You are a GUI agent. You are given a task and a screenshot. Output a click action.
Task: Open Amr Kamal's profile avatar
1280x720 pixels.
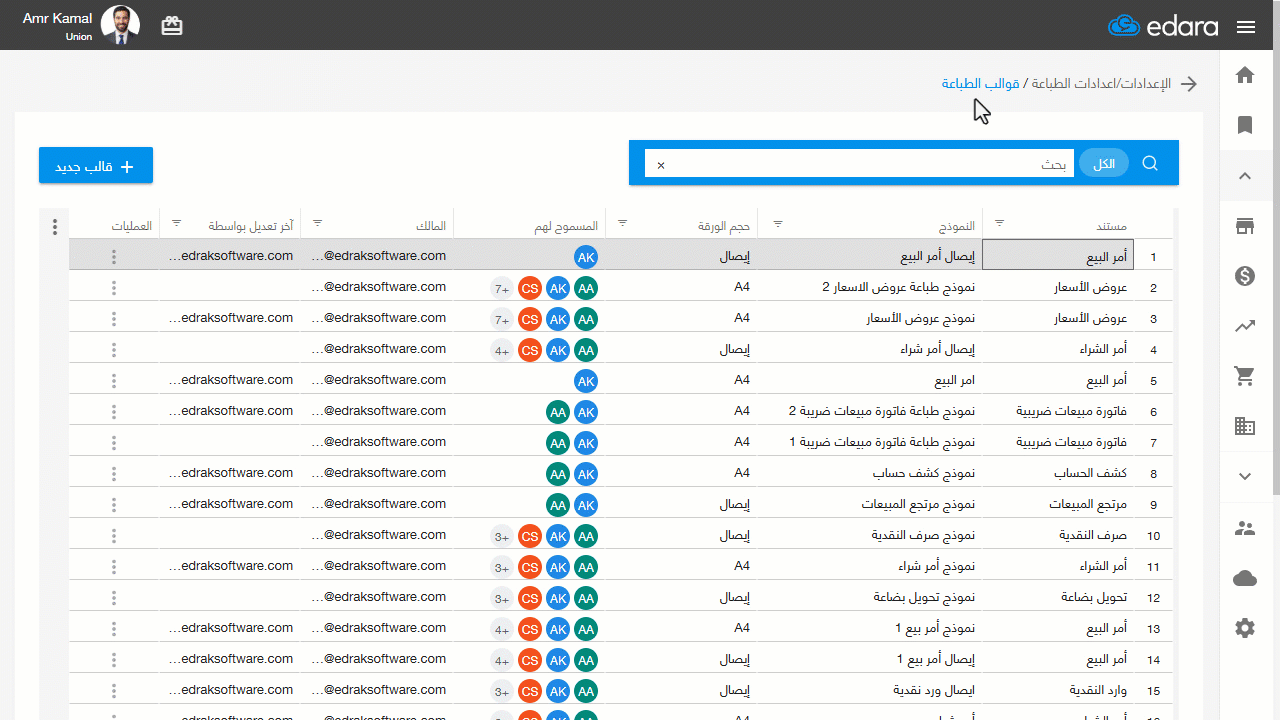click(x=121, y=25)
